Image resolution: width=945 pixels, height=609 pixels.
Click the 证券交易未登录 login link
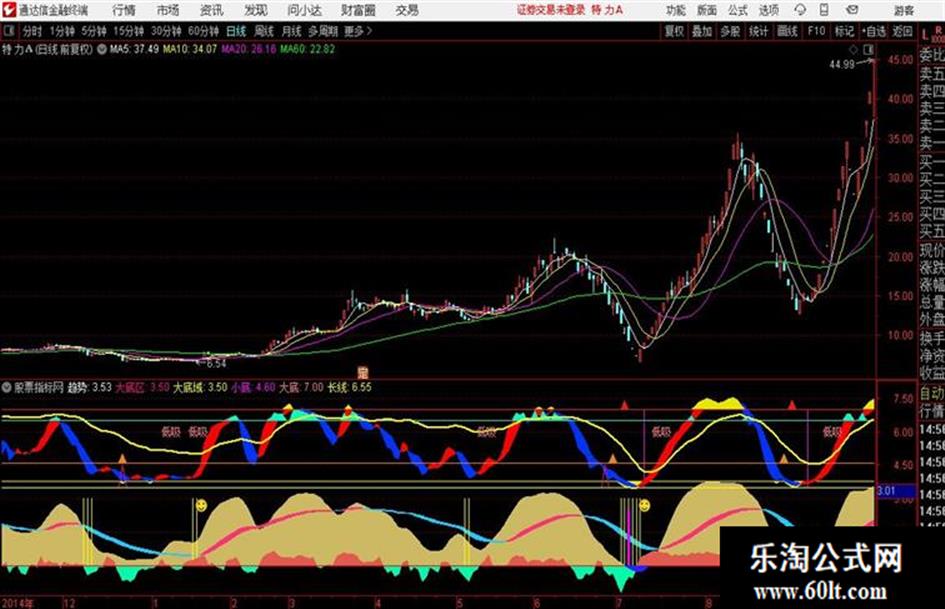click(551, 10)
